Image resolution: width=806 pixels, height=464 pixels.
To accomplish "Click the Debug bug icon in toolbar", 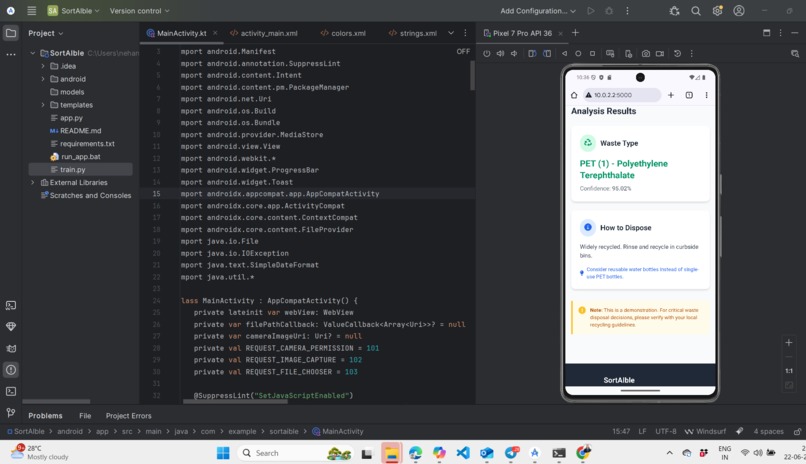I will pyautogui.click(x=609, y=11).
